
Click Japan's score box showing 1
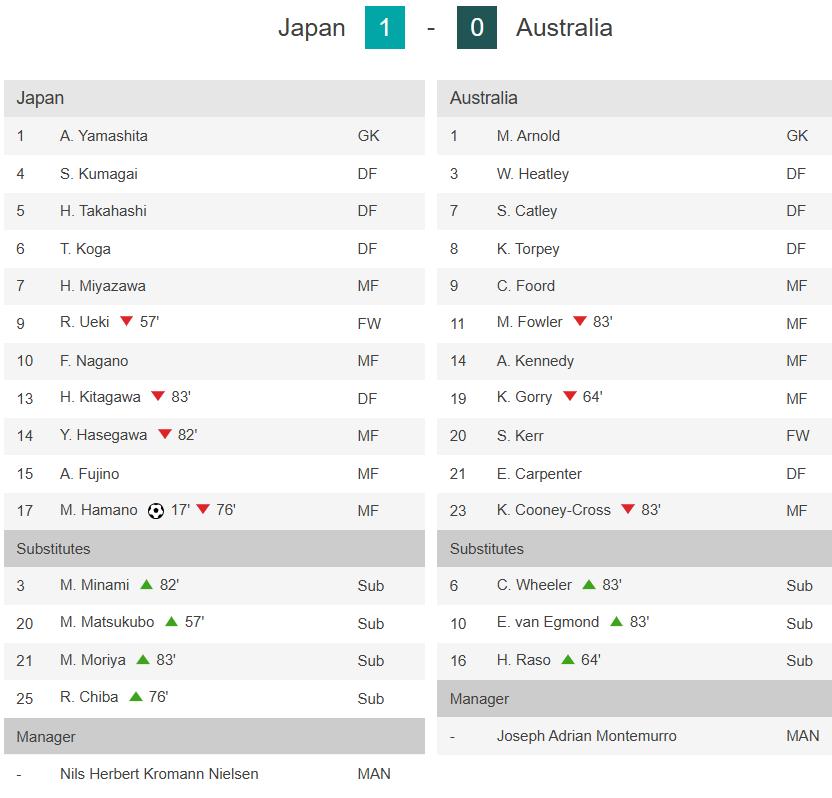coord(385,28)
